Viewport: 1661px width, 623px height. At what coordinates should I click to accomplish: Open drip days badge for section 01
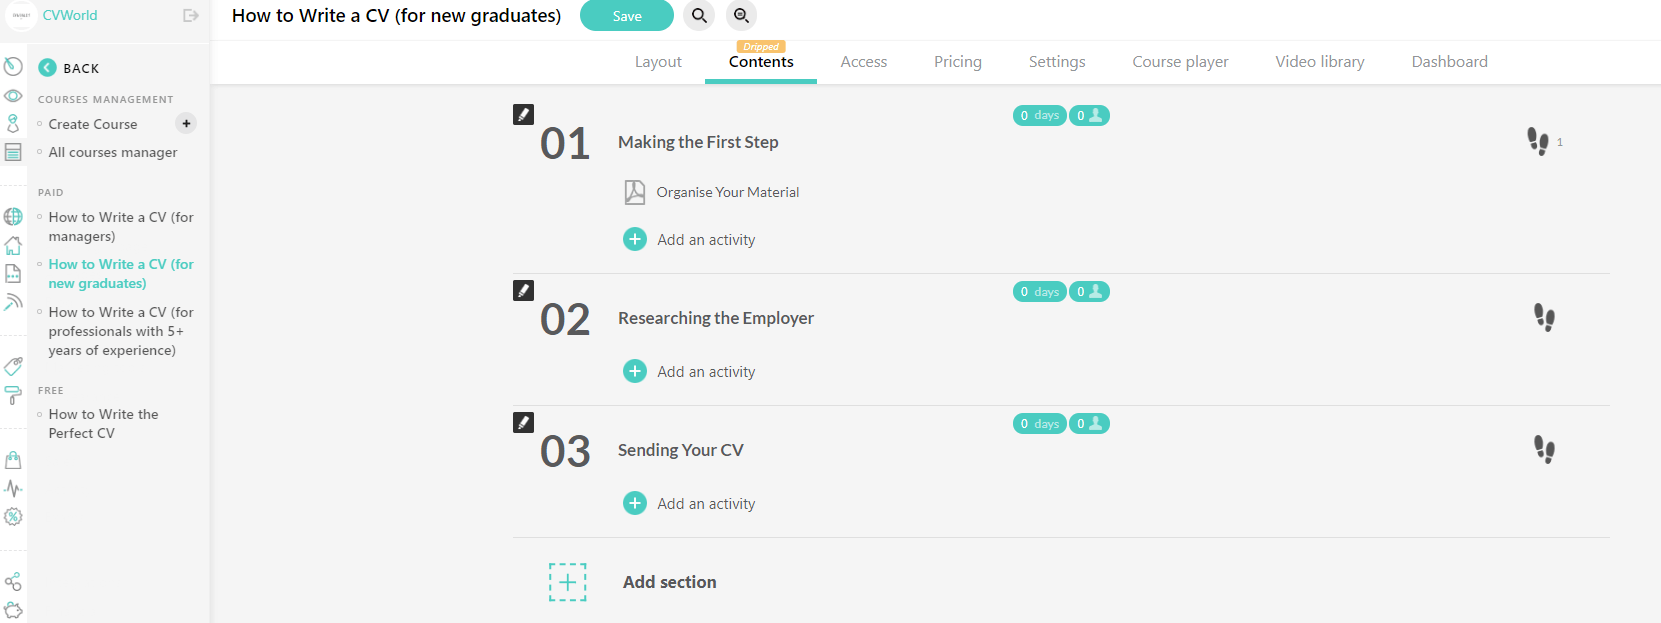pyautogui.click(x=1039, y=116)
